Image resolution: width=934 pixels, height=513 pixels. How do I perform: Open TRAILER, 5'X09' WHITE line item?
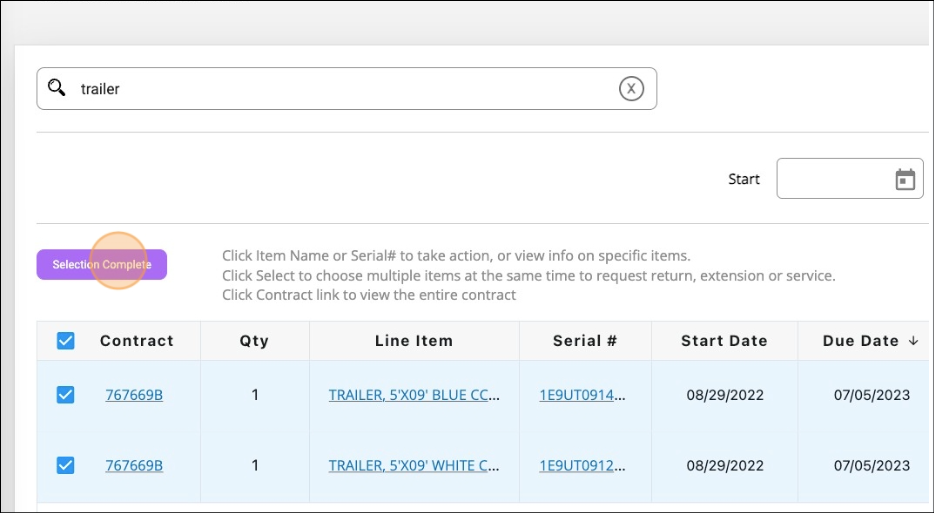click(x=414, y=465)
